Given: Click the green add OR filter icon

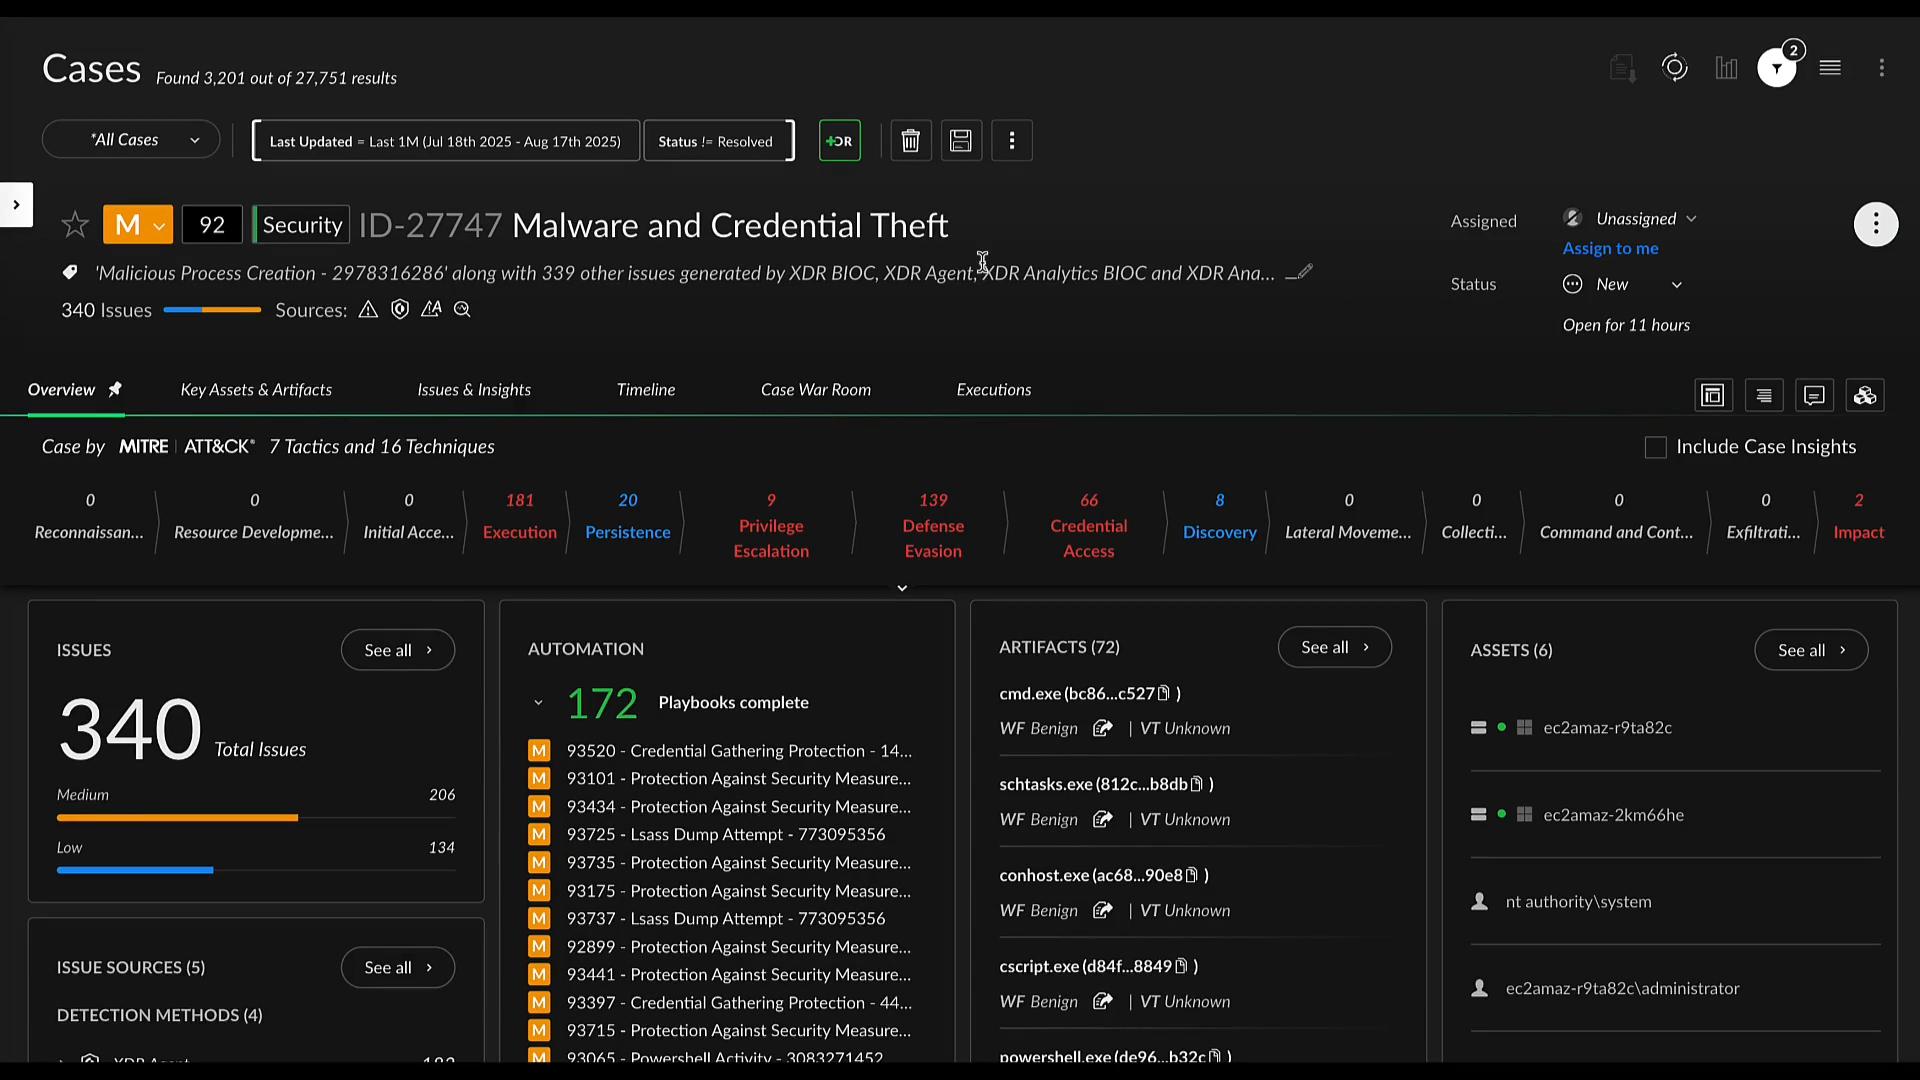Looking at the screenshot, I should 839,141.
